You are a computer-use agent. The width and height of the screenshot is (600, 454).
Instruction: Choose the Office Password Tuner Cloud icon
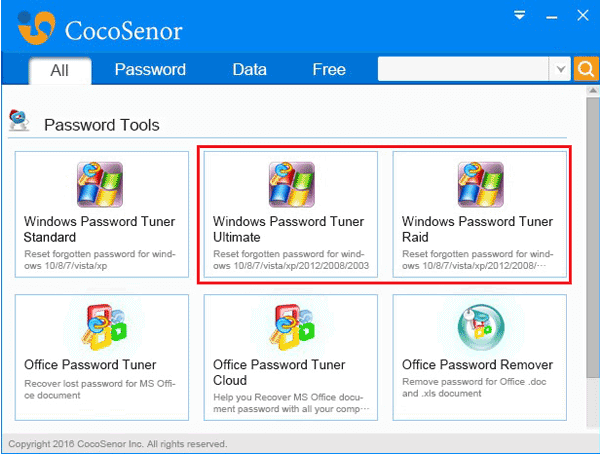[292, 327]
